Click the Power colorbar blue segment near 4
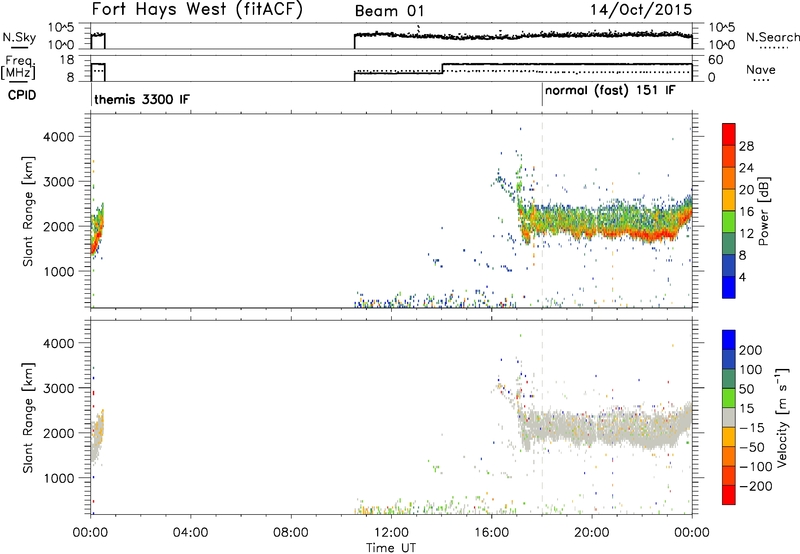Screen dimensions: 800x554 [729, 287]
